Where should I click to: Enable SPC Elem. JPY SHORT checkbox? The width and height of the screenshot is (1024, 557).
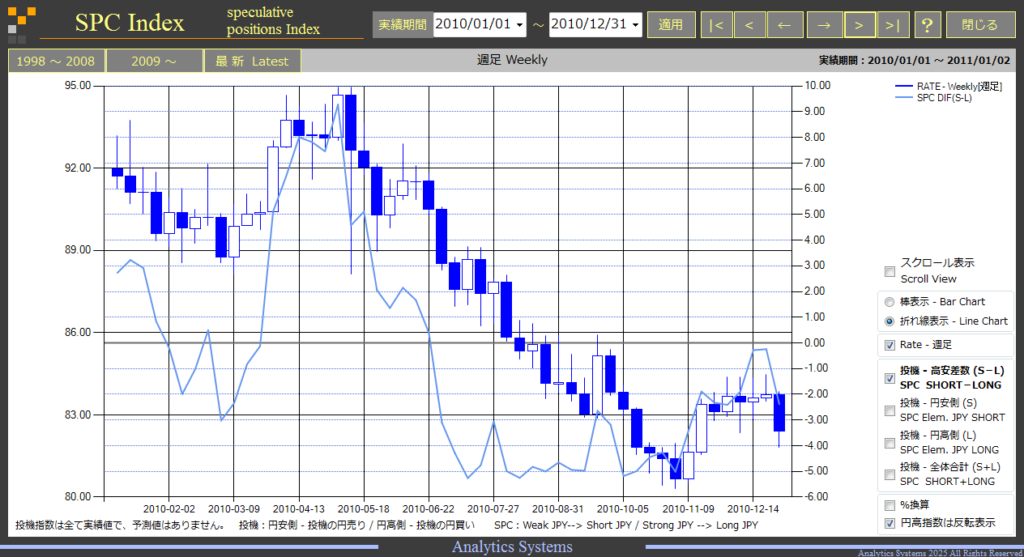[889, 410]
